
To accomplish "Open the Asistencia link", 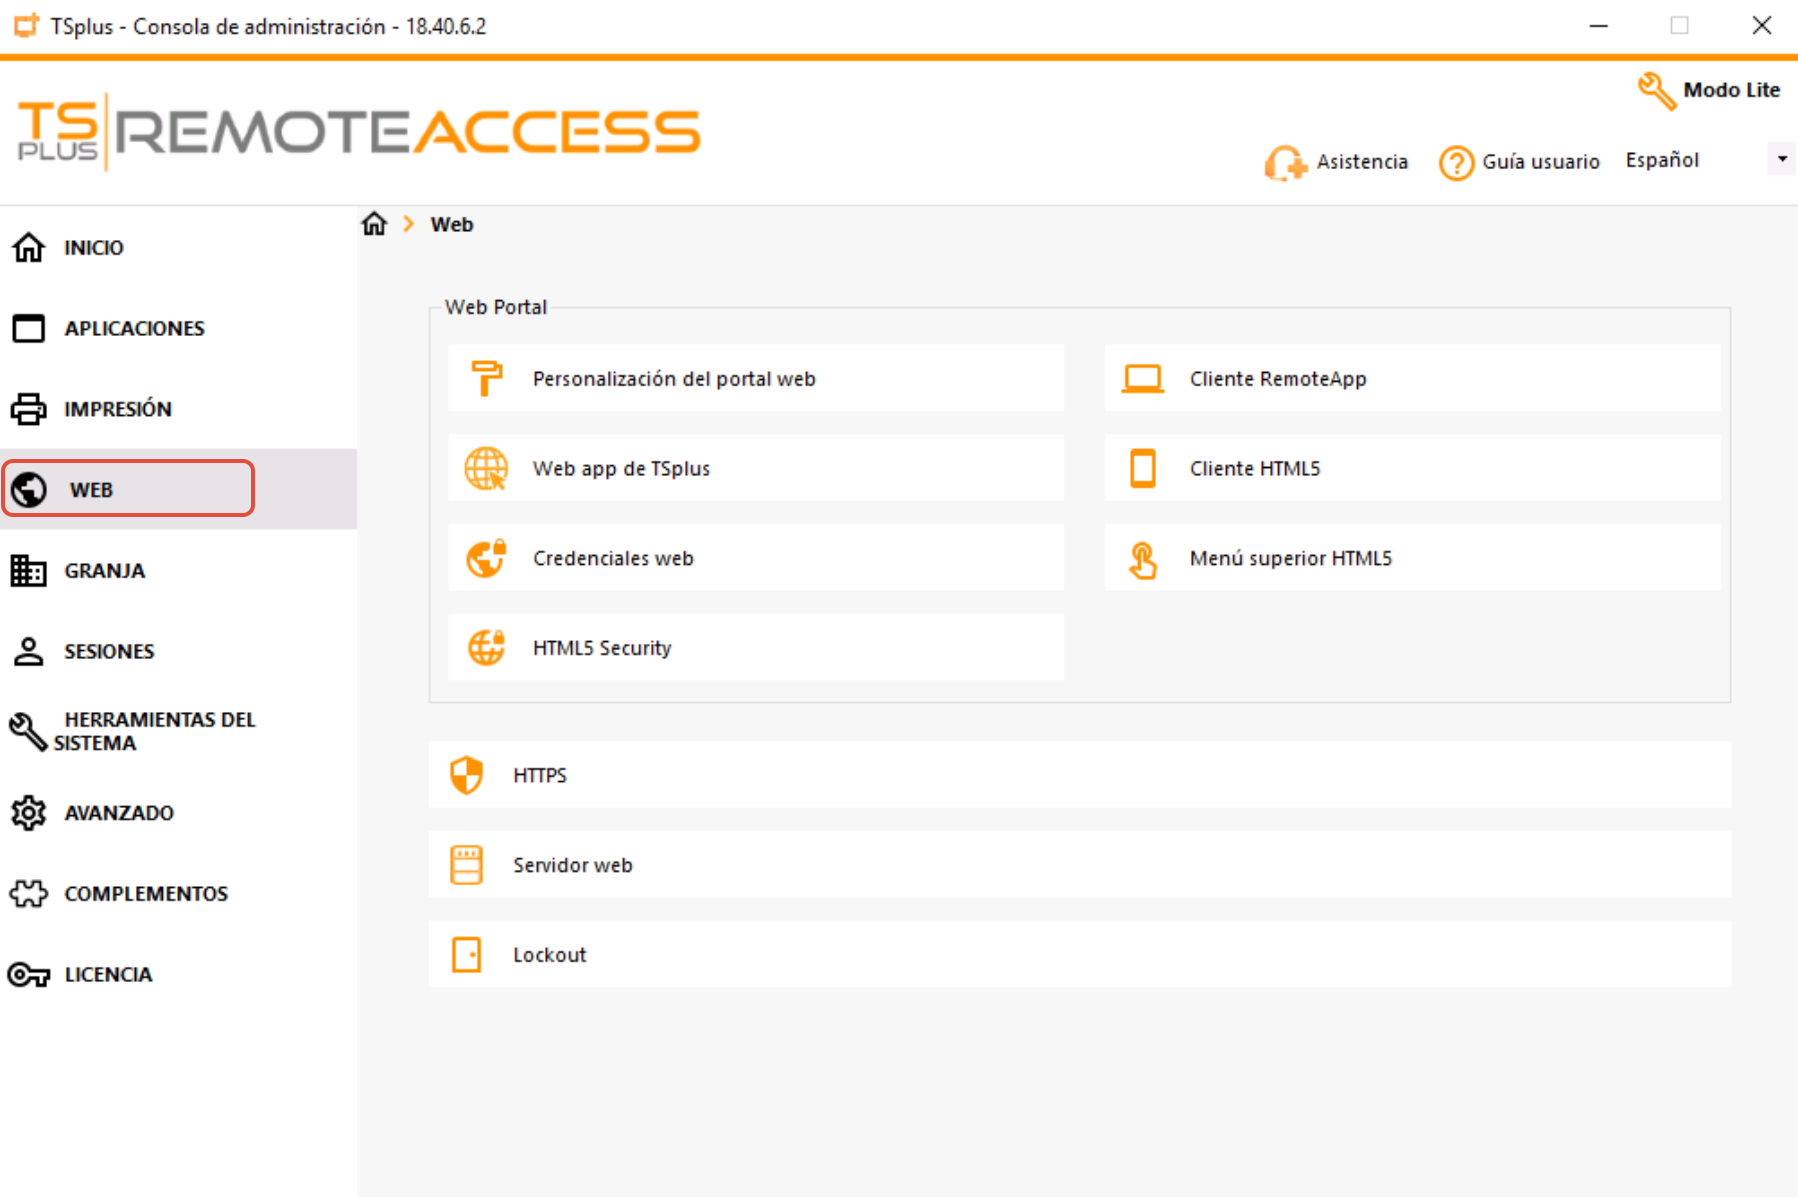I will [x=1336, y=162].
